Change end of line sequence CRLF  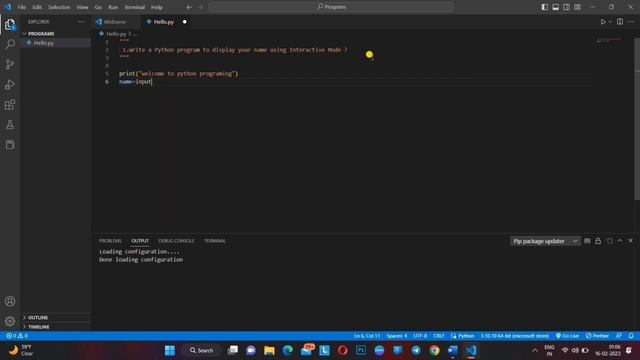pos(439,336)
